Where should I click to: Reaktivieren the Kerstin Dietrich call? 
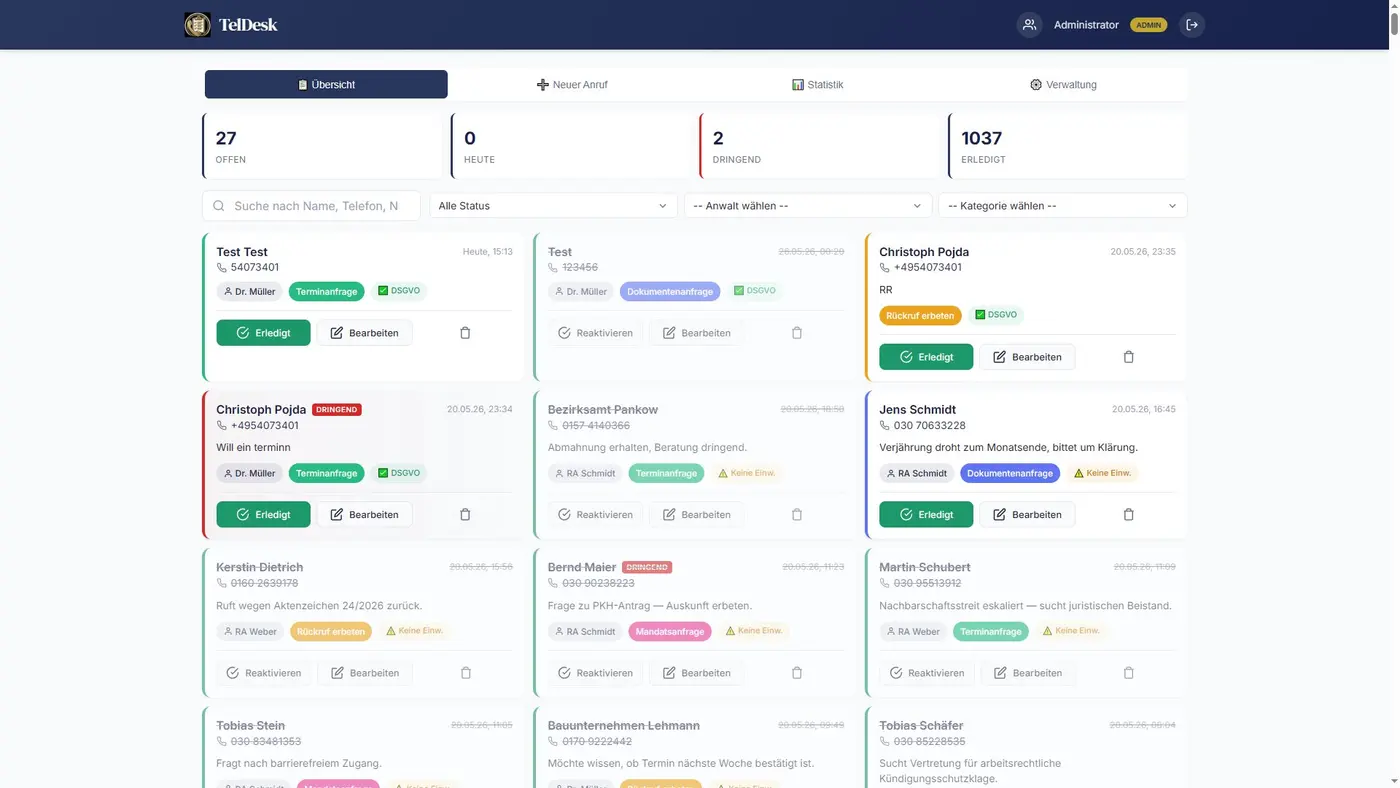click(x=264, y=673)
